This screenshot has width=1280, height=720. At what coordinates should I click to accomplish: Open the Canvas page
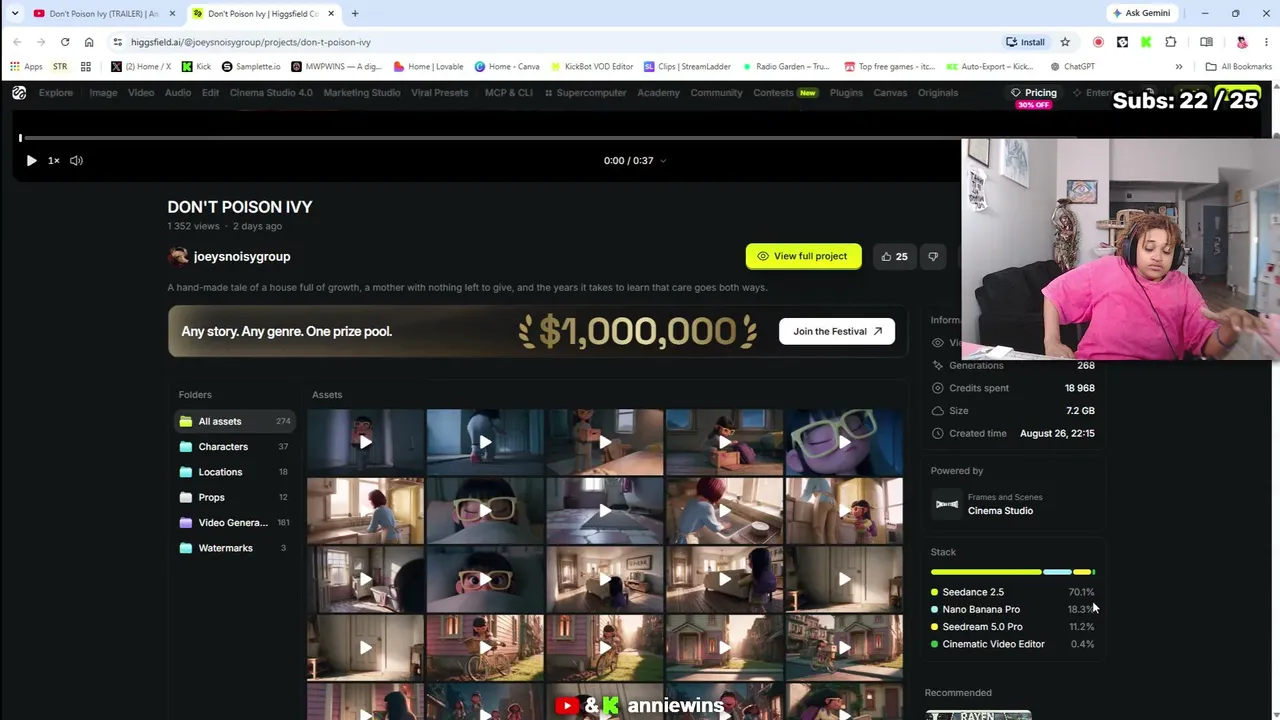[x=890, y=92]
